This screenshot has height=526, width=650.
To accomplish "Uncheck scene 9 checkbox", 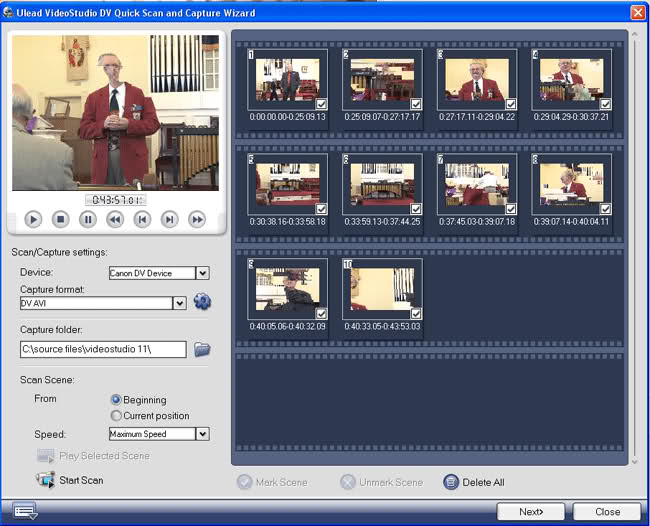I will [321, 313].
